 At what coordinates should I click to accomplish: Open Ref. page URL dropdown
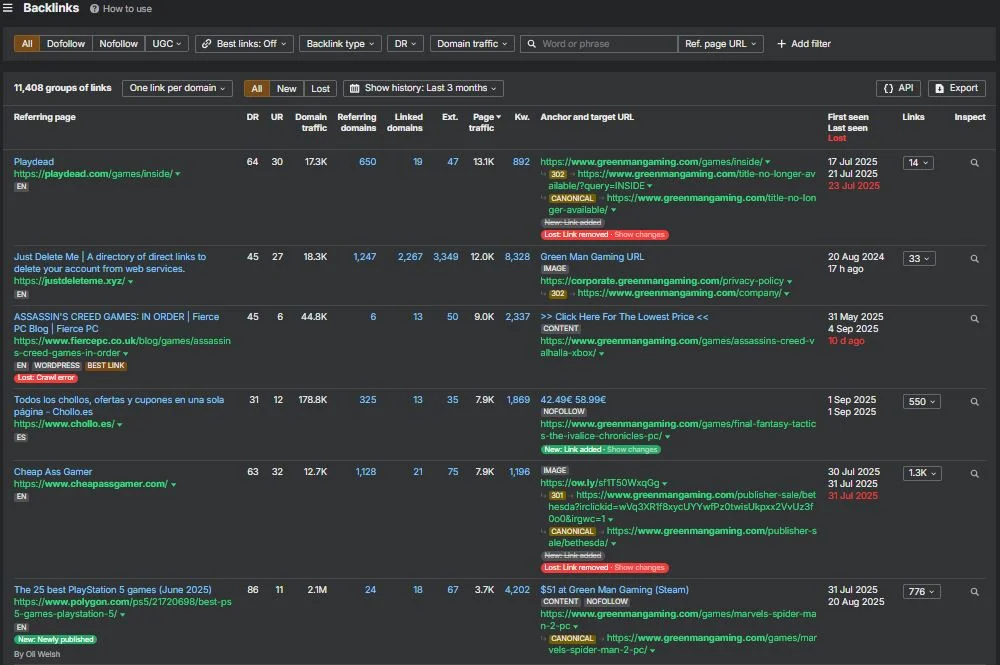(721, 43)
